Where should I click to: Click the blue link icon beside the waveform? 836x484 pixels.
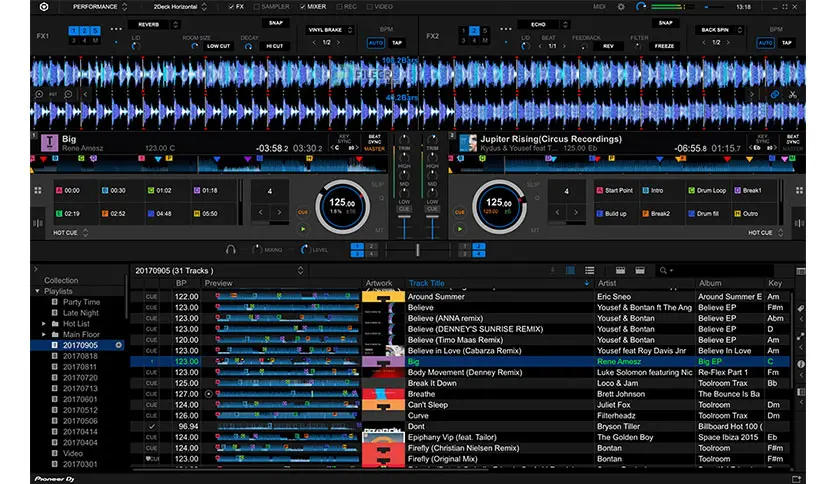tap(773, 95)
